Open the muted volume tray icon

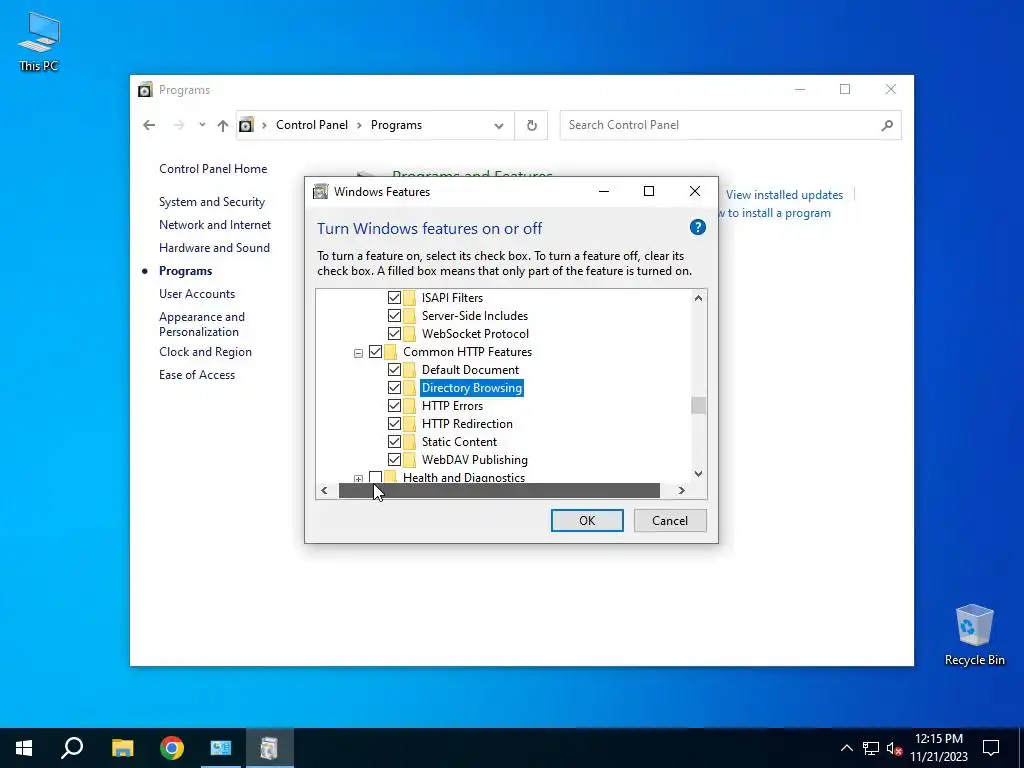tap(895, 748)
